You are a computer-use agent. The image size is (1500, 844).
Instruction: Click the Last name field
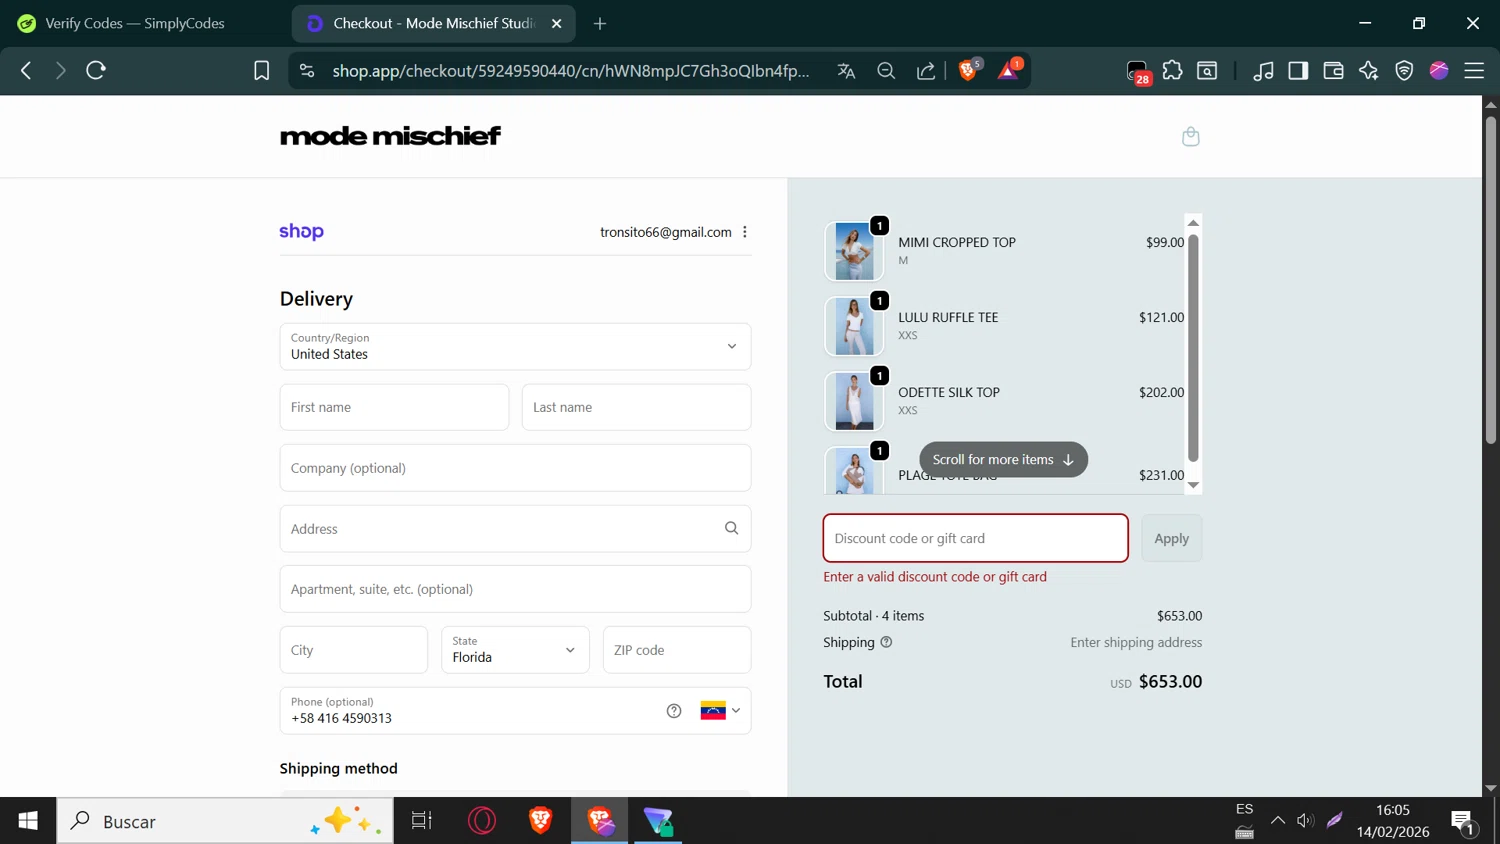point(636,407)
